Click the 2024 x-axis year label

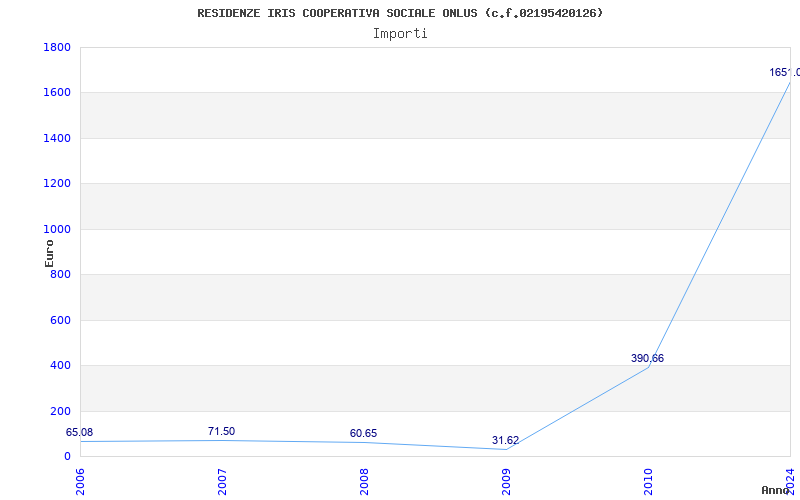click(790, 482)
